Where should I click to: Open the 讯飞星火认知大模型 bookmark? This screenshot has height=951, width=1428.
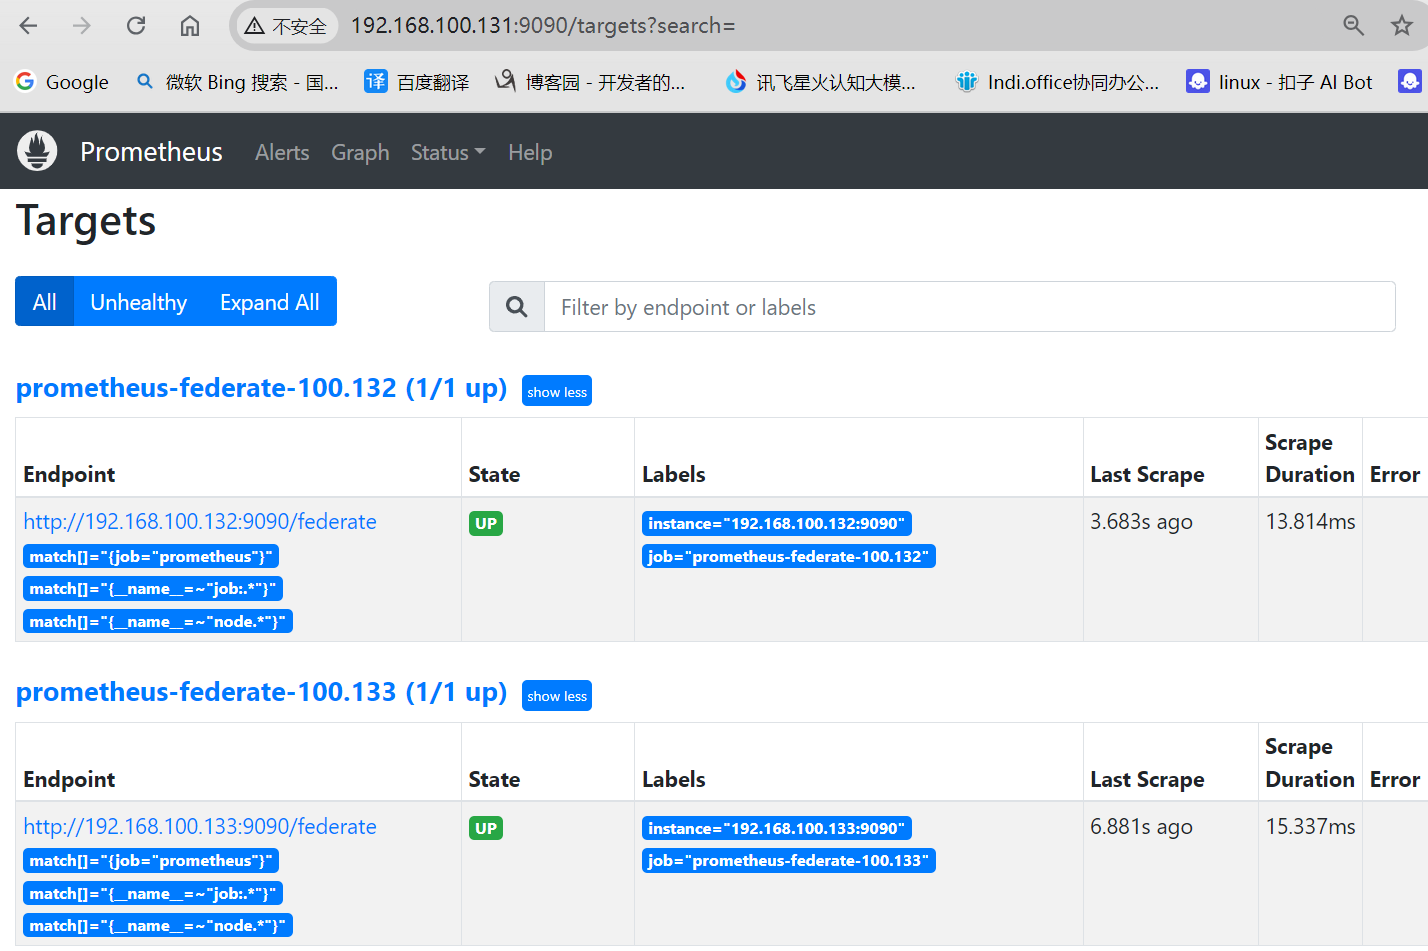(x=820, y=82)
